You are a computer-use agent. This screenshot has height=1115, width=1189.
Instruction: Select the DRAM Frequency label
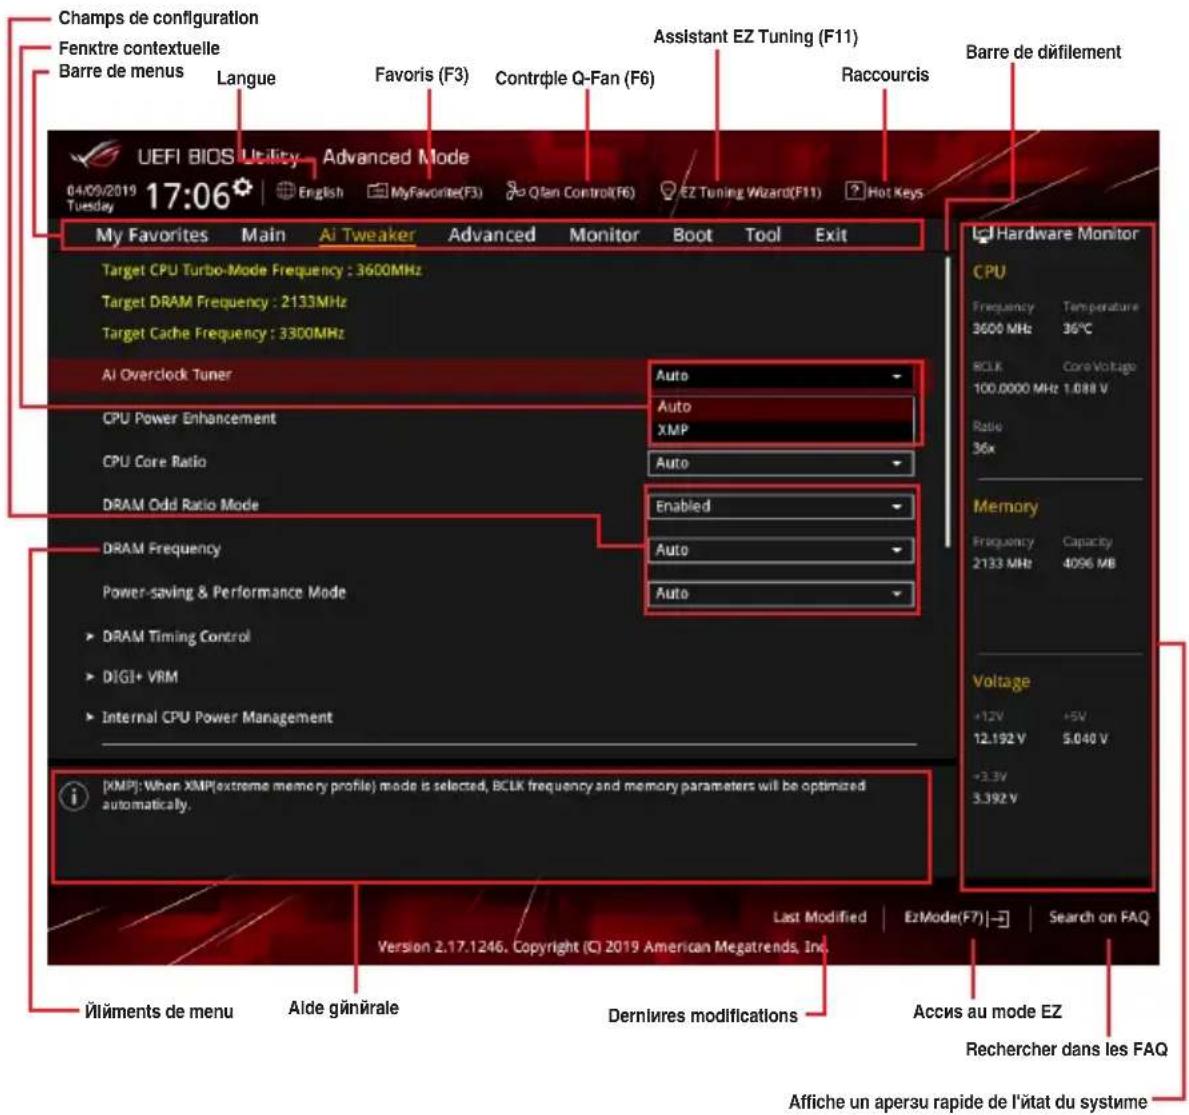click(x=162, y=549)
